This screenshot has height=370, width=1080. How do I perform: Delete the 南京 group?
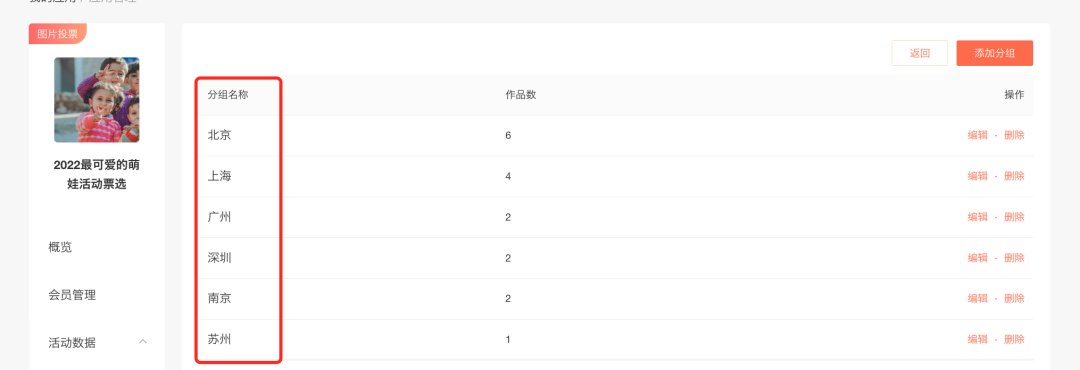pos(1014,298)
